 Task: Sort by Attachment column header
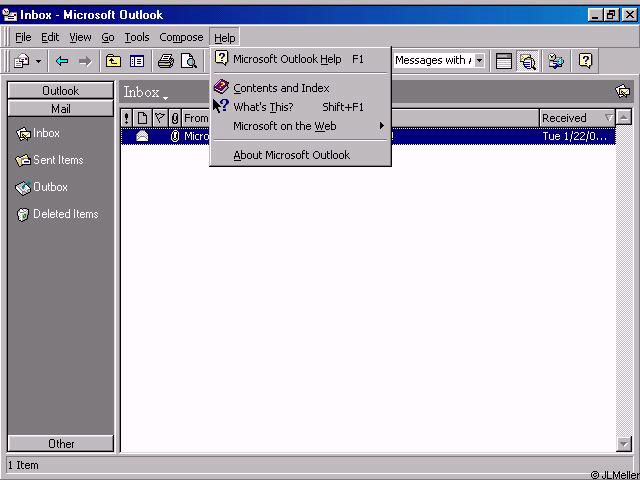click(x=175, y=118)
